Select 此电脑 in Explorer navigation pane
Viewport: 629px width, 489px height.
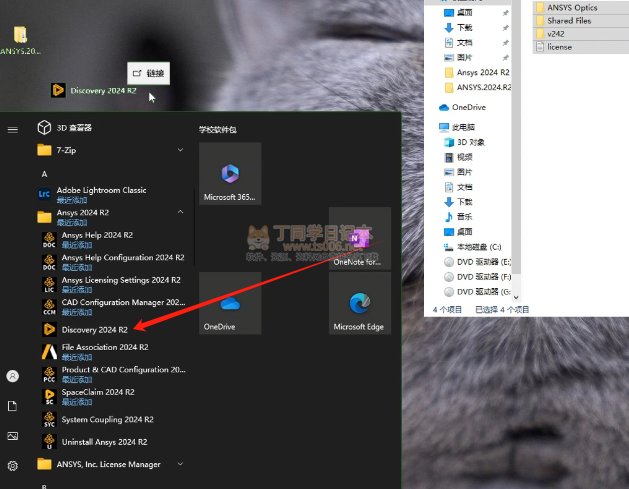(x=457, y=127)
